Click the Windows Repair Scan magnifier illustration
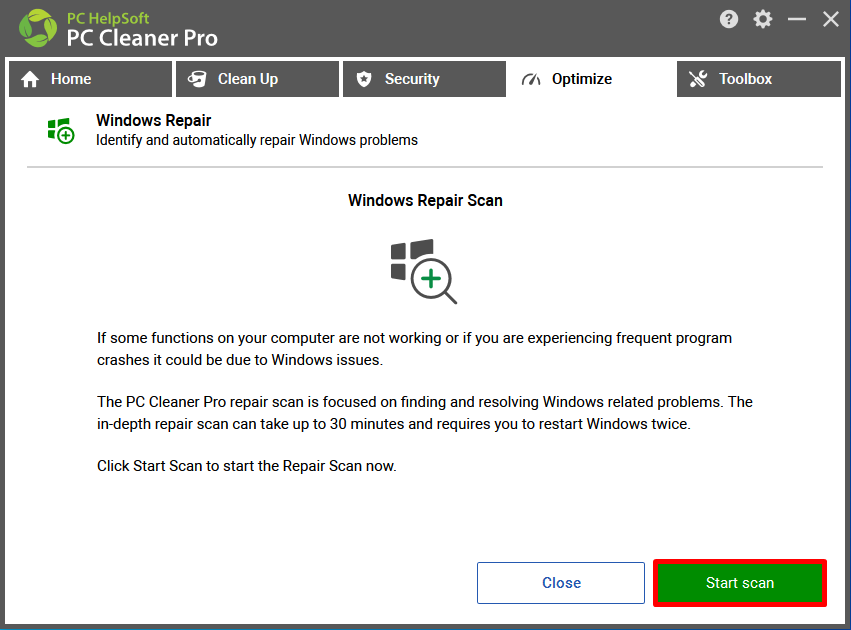The height and width of the screenshot is (630, 851). tap(424, 271)
